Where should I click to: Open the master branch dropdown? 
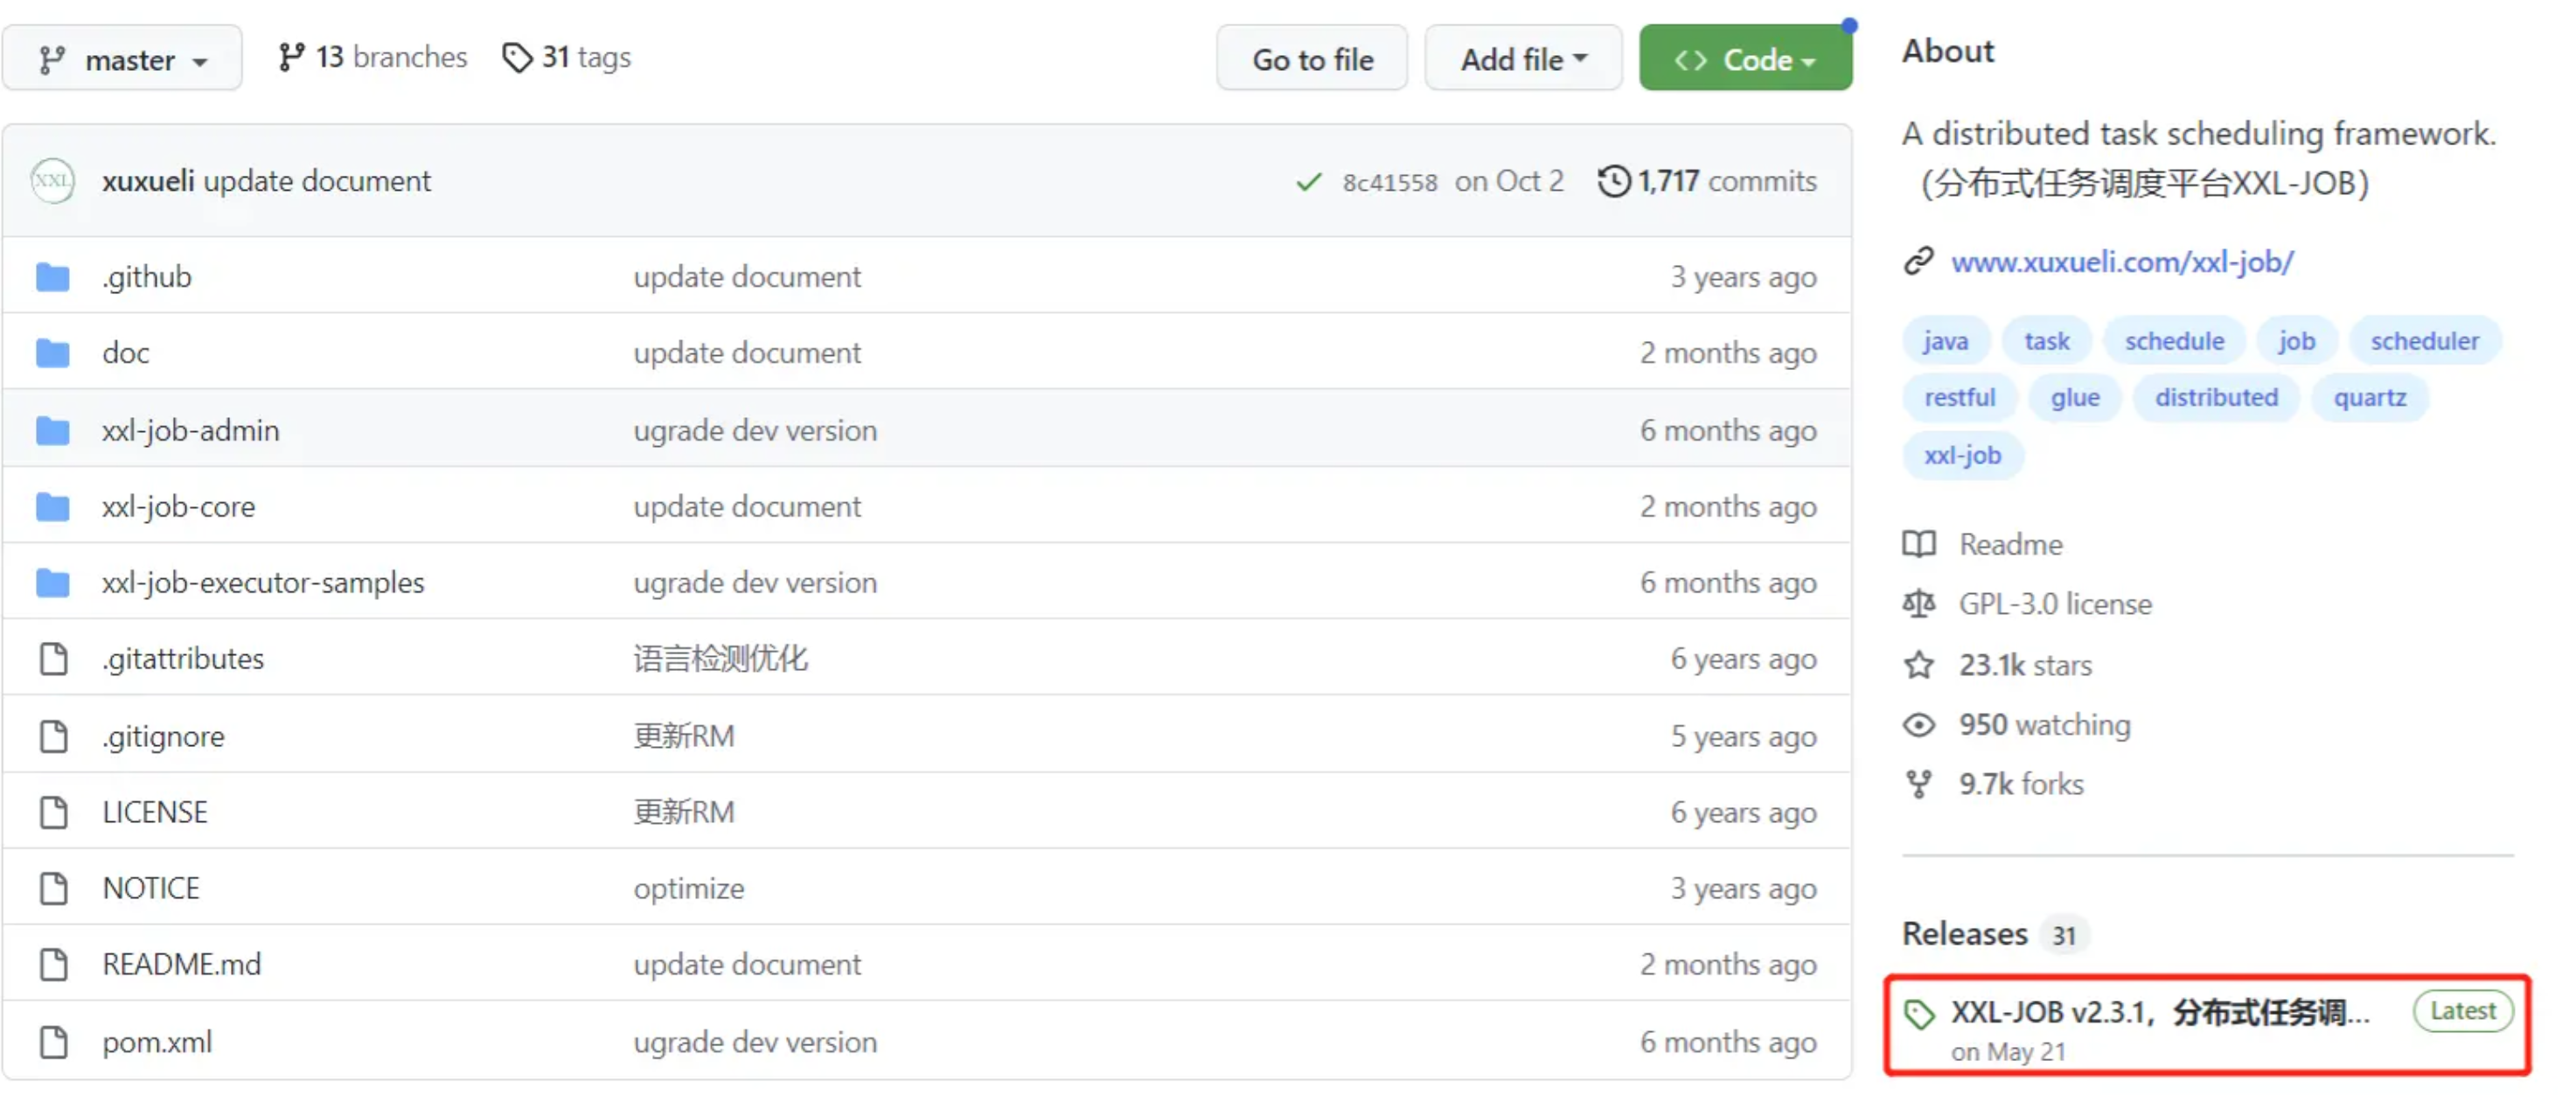122,59
